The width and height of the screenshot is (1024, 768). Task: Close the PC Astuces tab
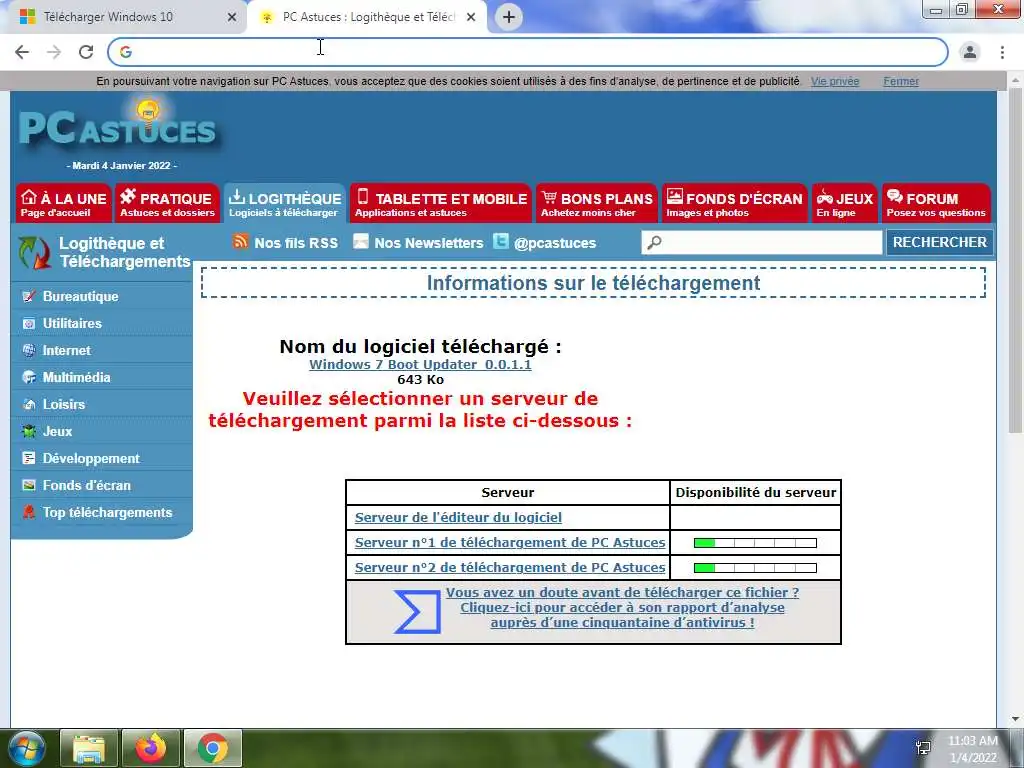click(471, 17)
